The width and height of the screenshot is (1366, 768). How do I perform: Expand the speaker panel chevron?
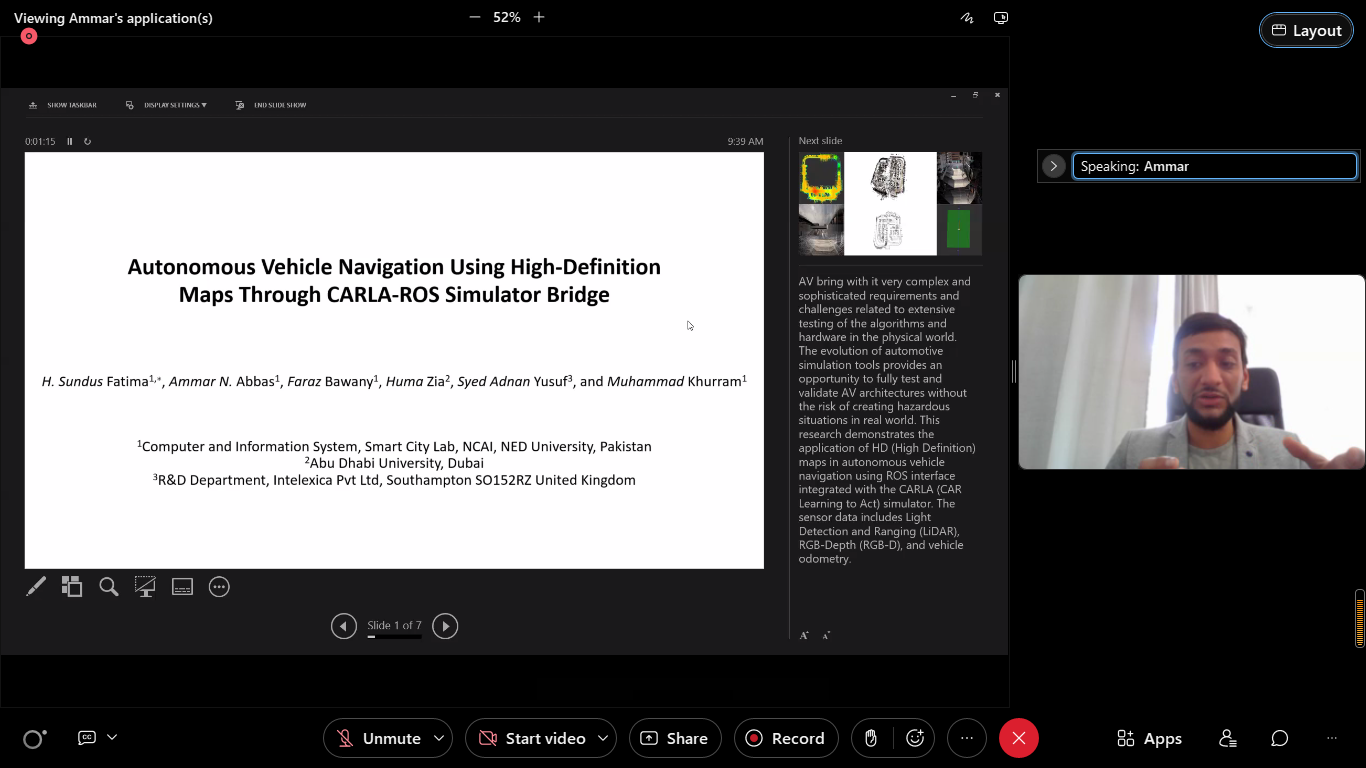point(1053,166)
